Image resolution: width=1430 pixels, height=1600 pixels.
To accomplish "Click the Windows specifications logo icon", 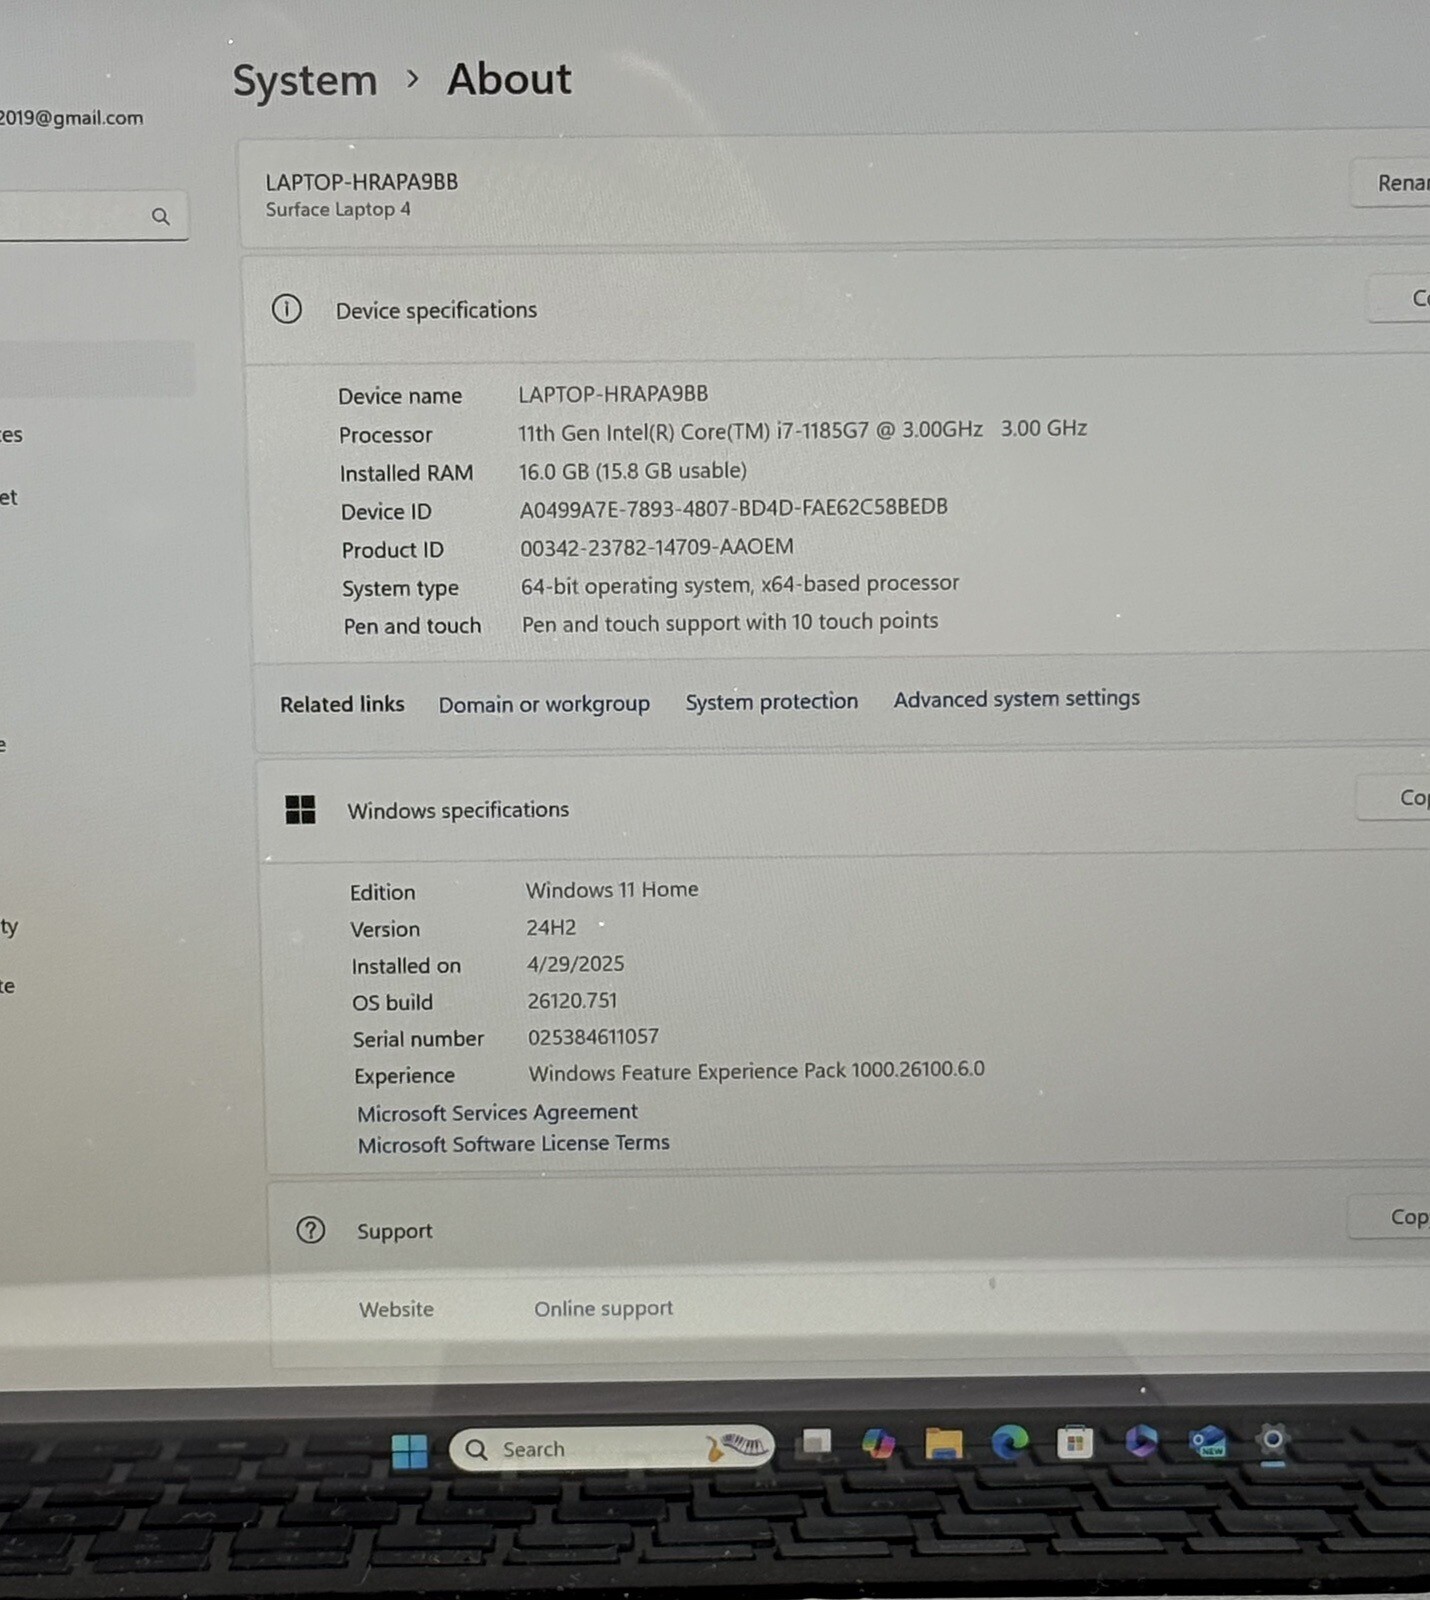I will click(300, 810).
